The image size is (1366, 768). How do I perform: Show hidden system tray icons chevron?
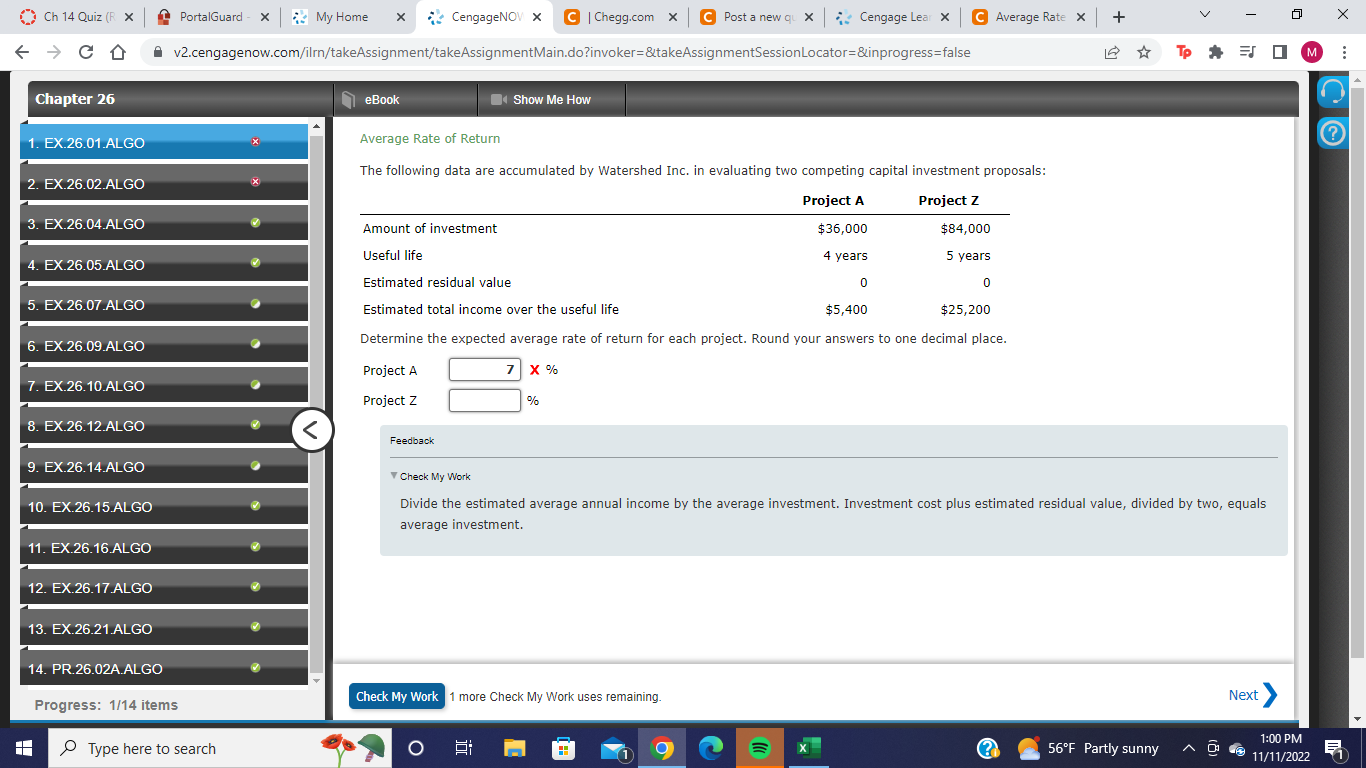(1189, 748)
